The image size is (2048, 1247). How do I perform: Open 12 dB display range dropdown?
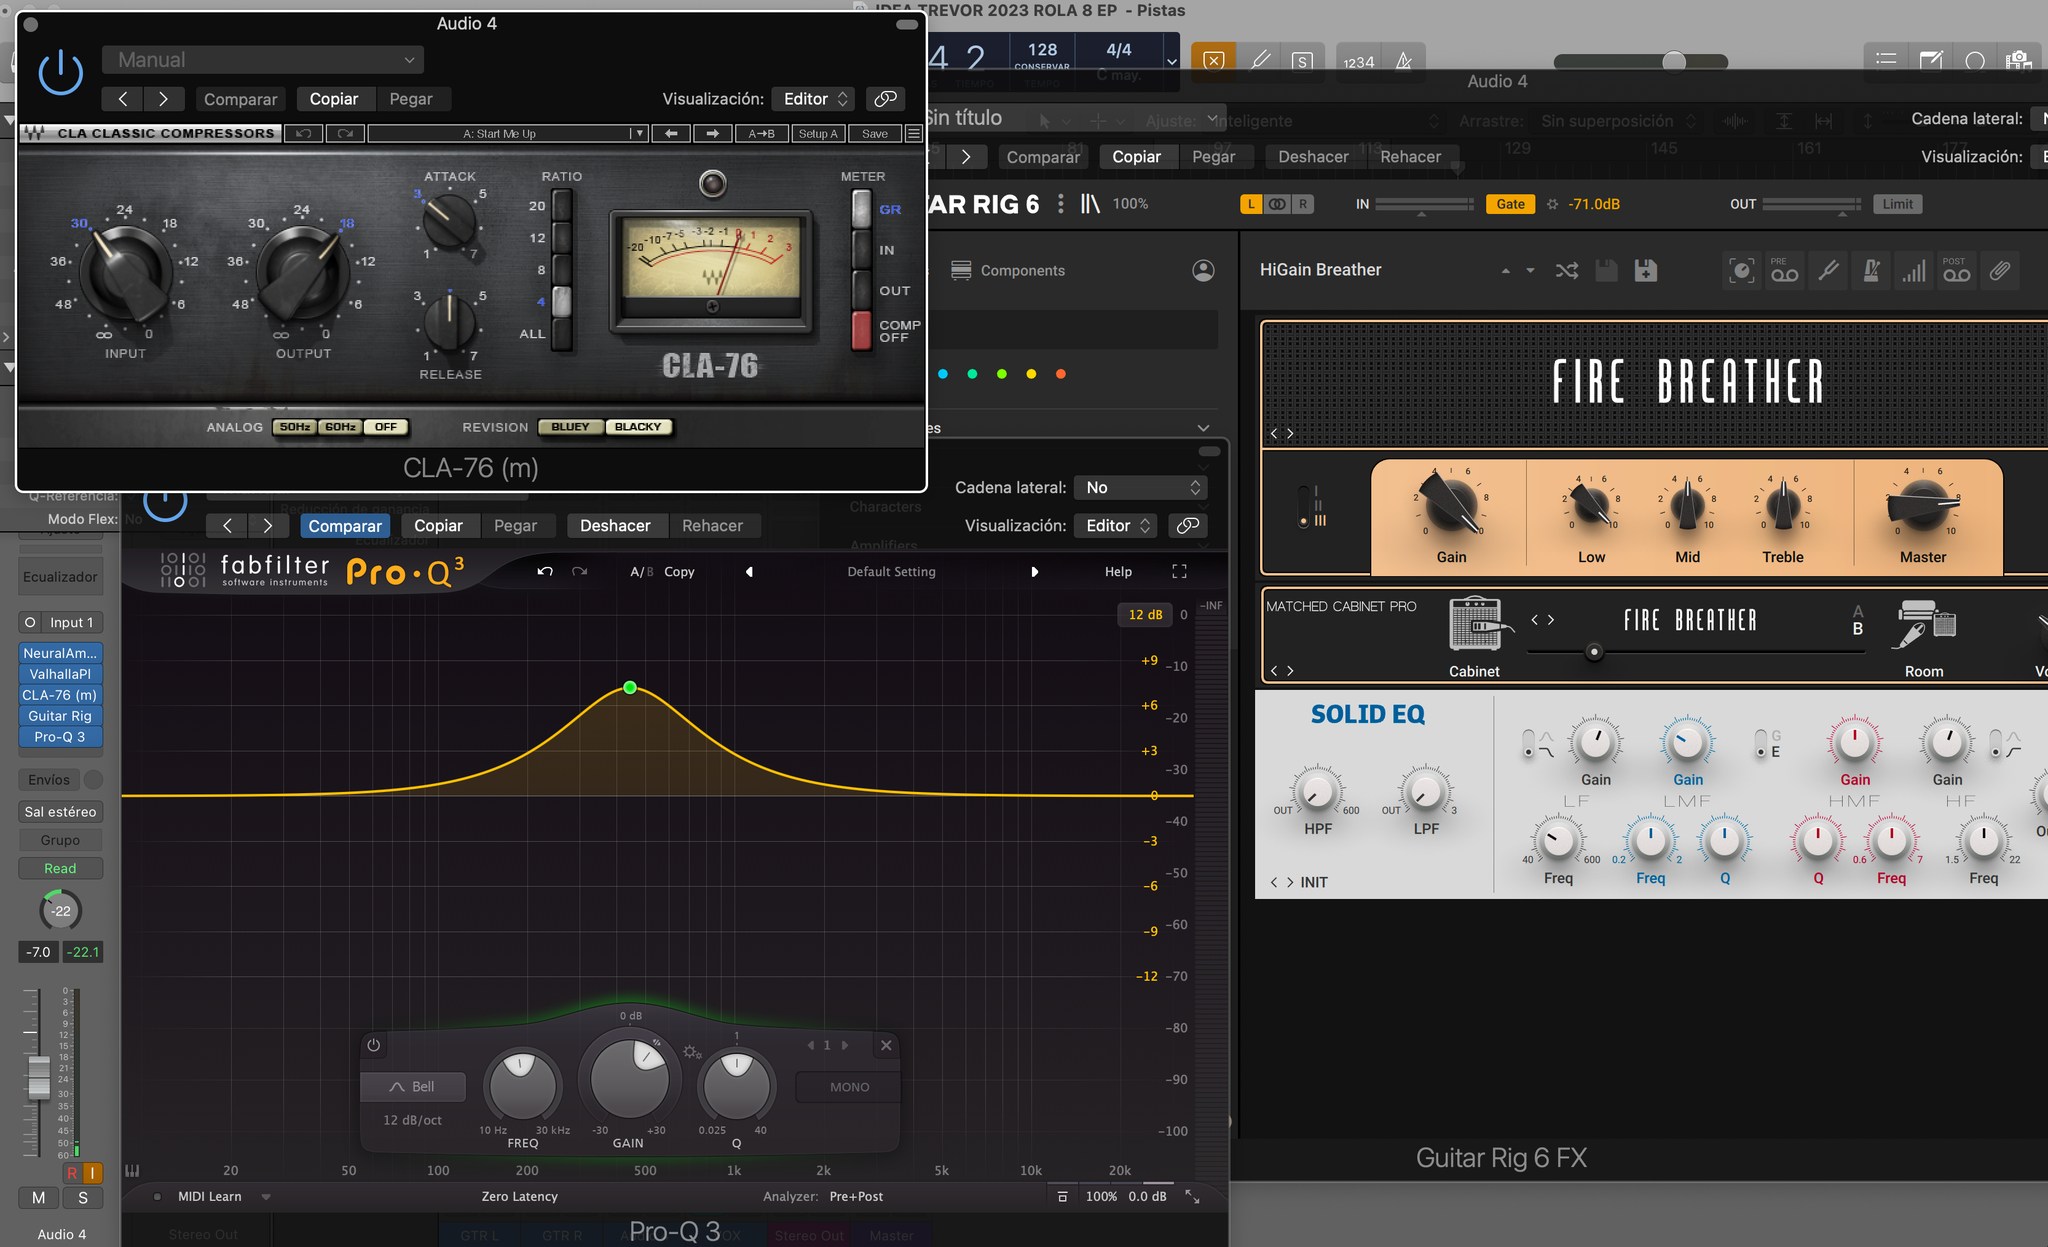(x=1145, y=614)
